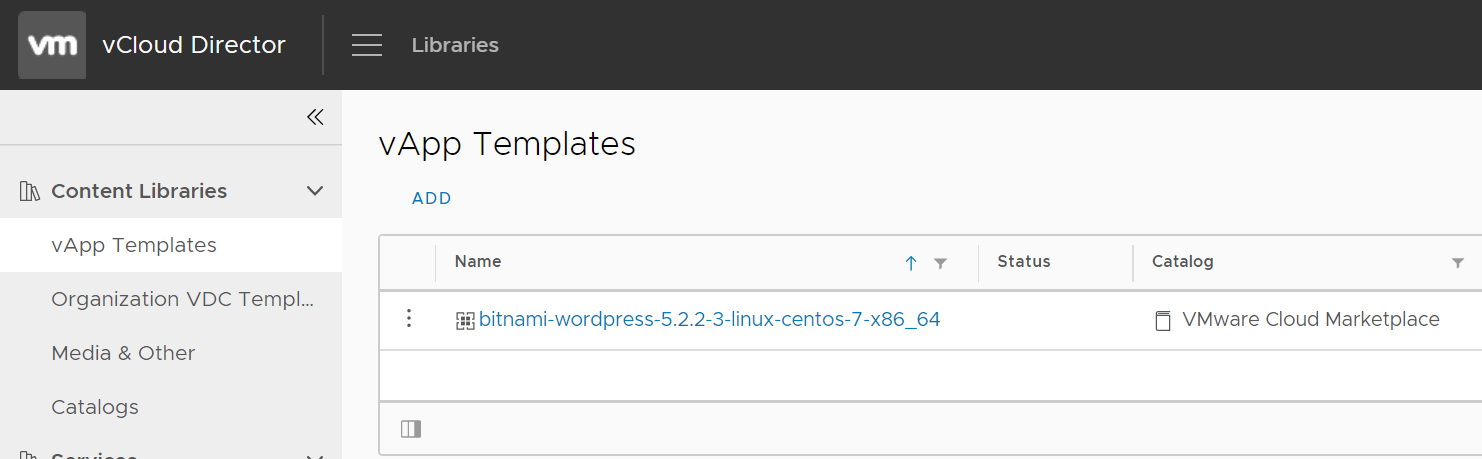Screen dimensions: 1482x459
Task: Toggle the Name column sort arrow
Action: [x=911, y=263]
